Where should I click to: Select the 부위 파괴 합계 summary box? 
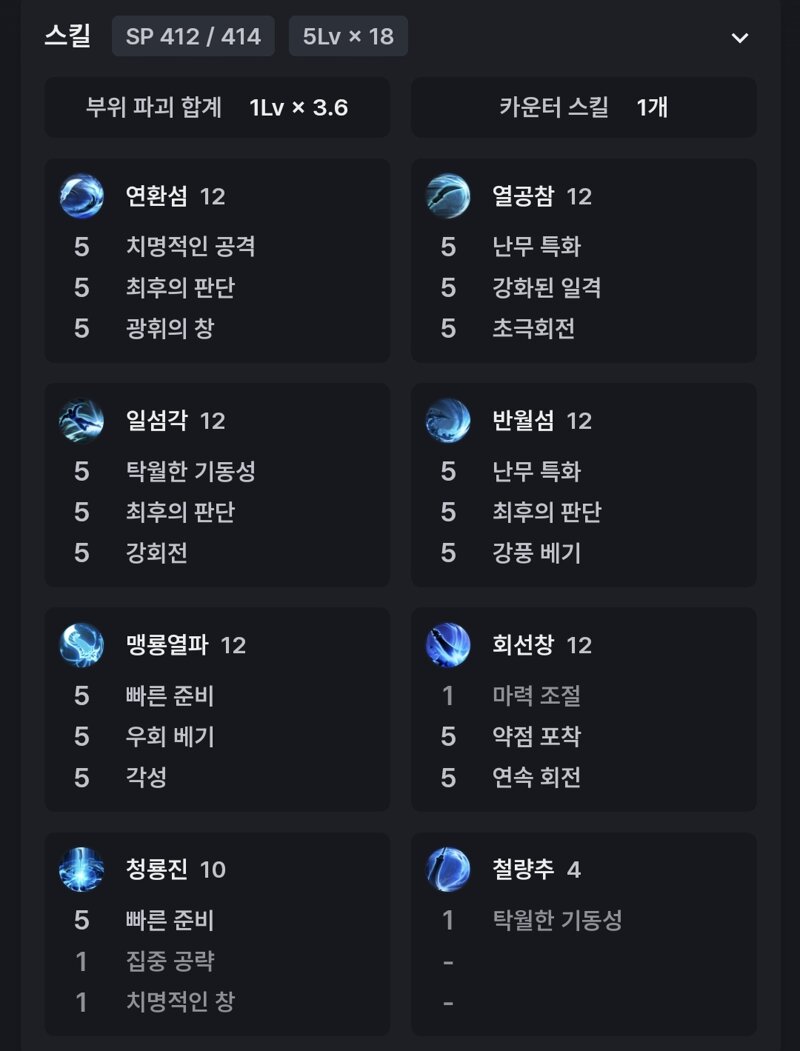click(217, 107)
